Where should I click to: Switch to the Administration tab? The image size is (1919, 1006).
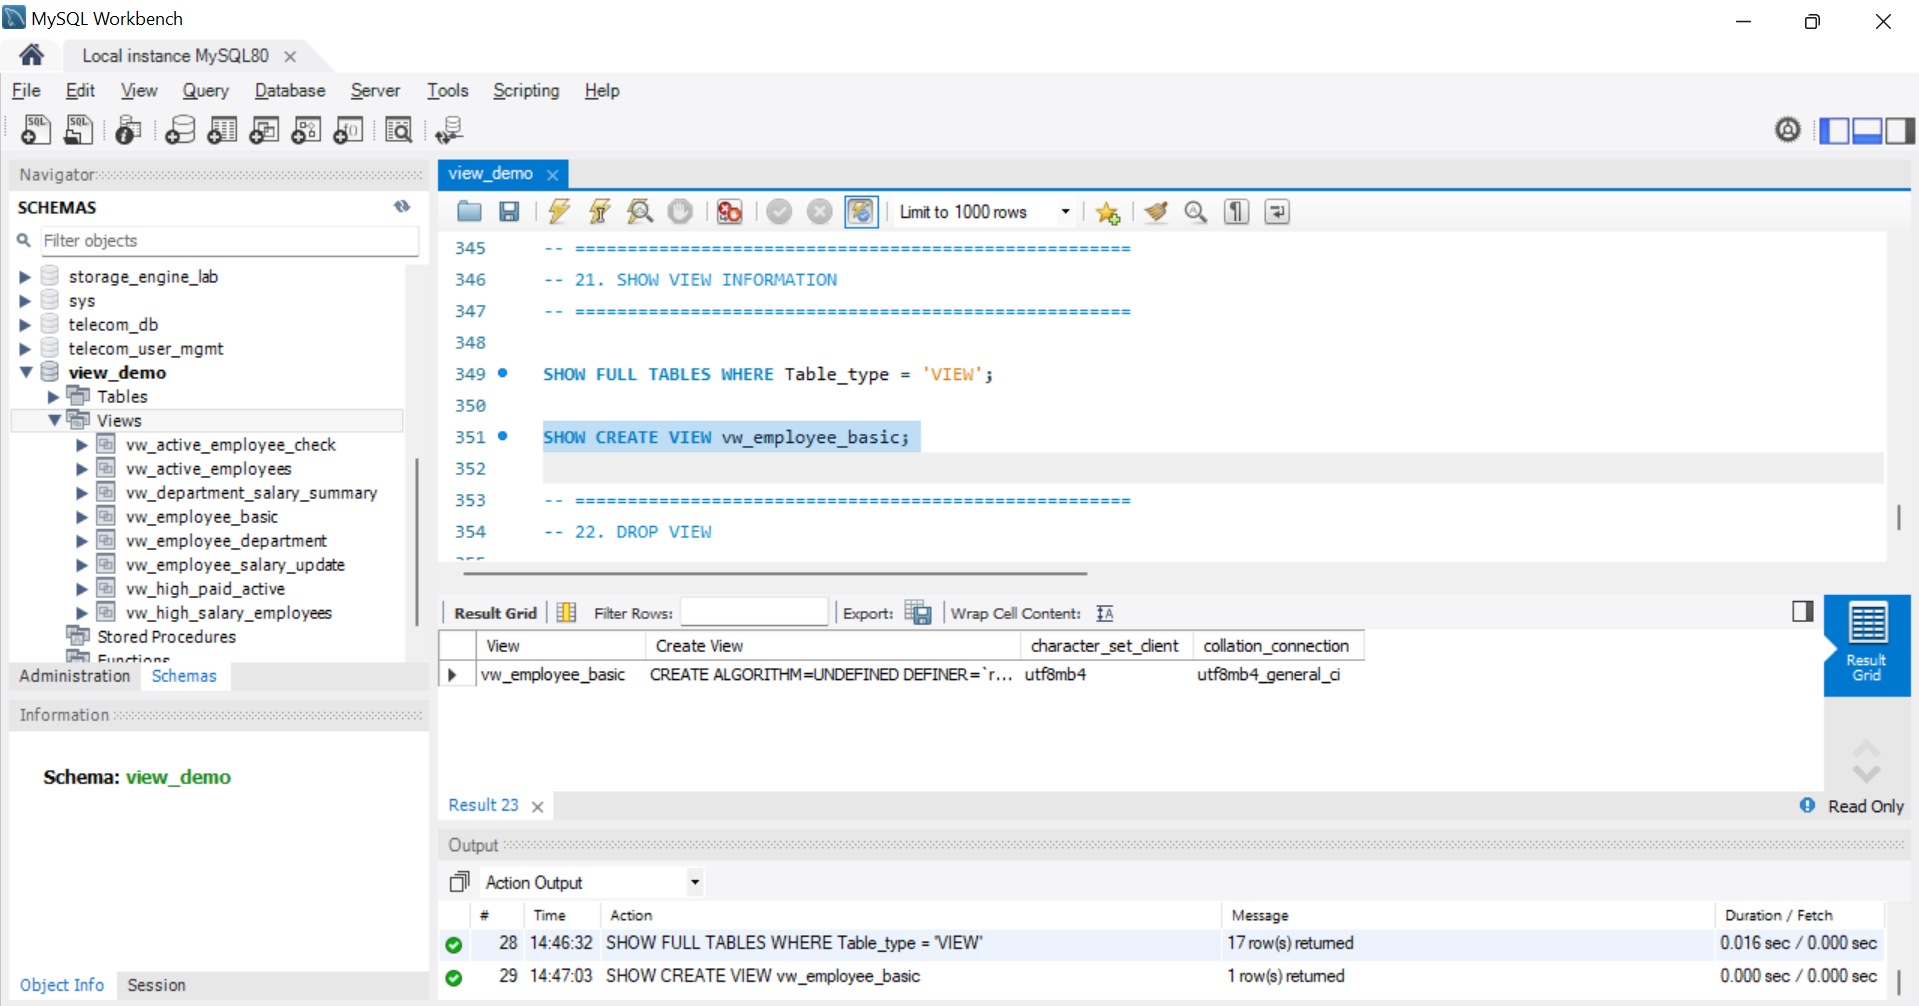[74, 676]
